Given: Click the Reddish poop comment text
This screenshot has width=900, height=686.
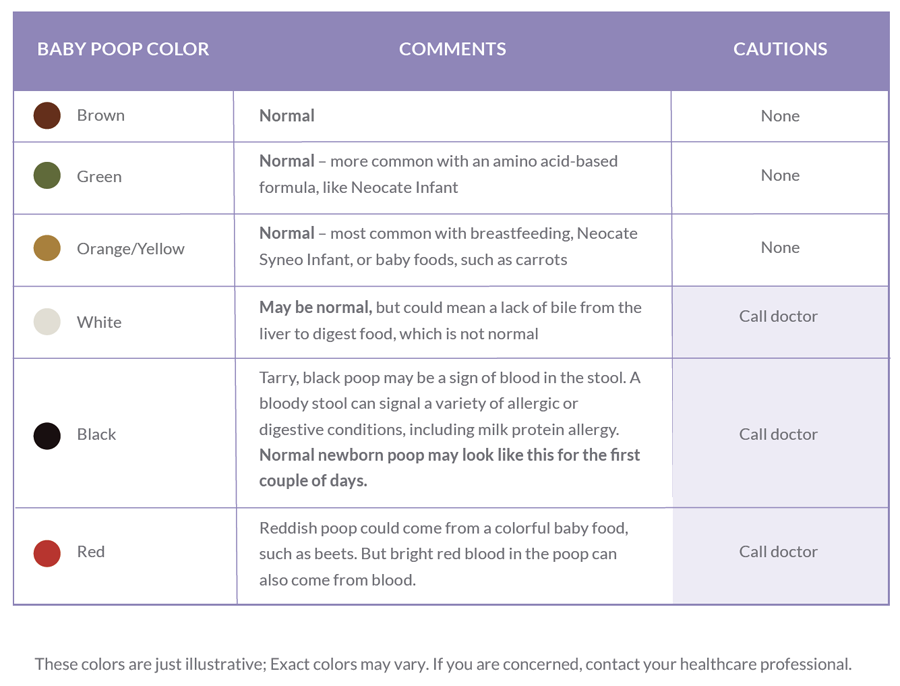Looking at the screenshot, I should [444, 554].
